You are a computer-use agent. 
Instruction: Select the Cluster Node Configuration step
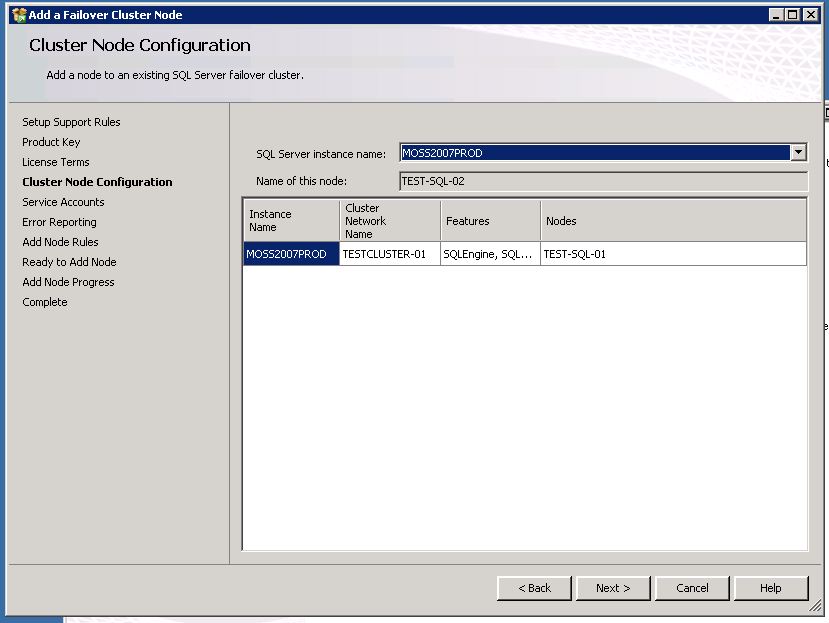97,182
